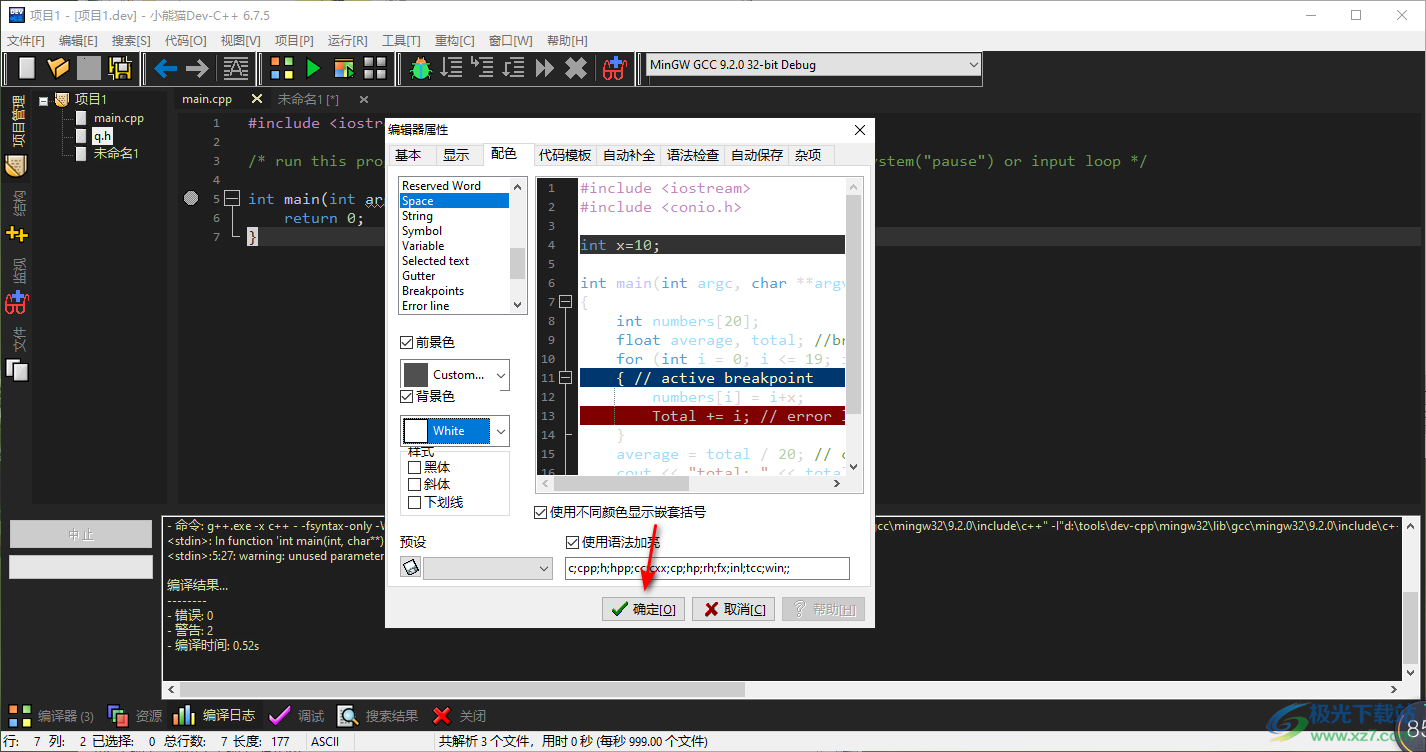Click the gray Rebuild All icon

375,68
